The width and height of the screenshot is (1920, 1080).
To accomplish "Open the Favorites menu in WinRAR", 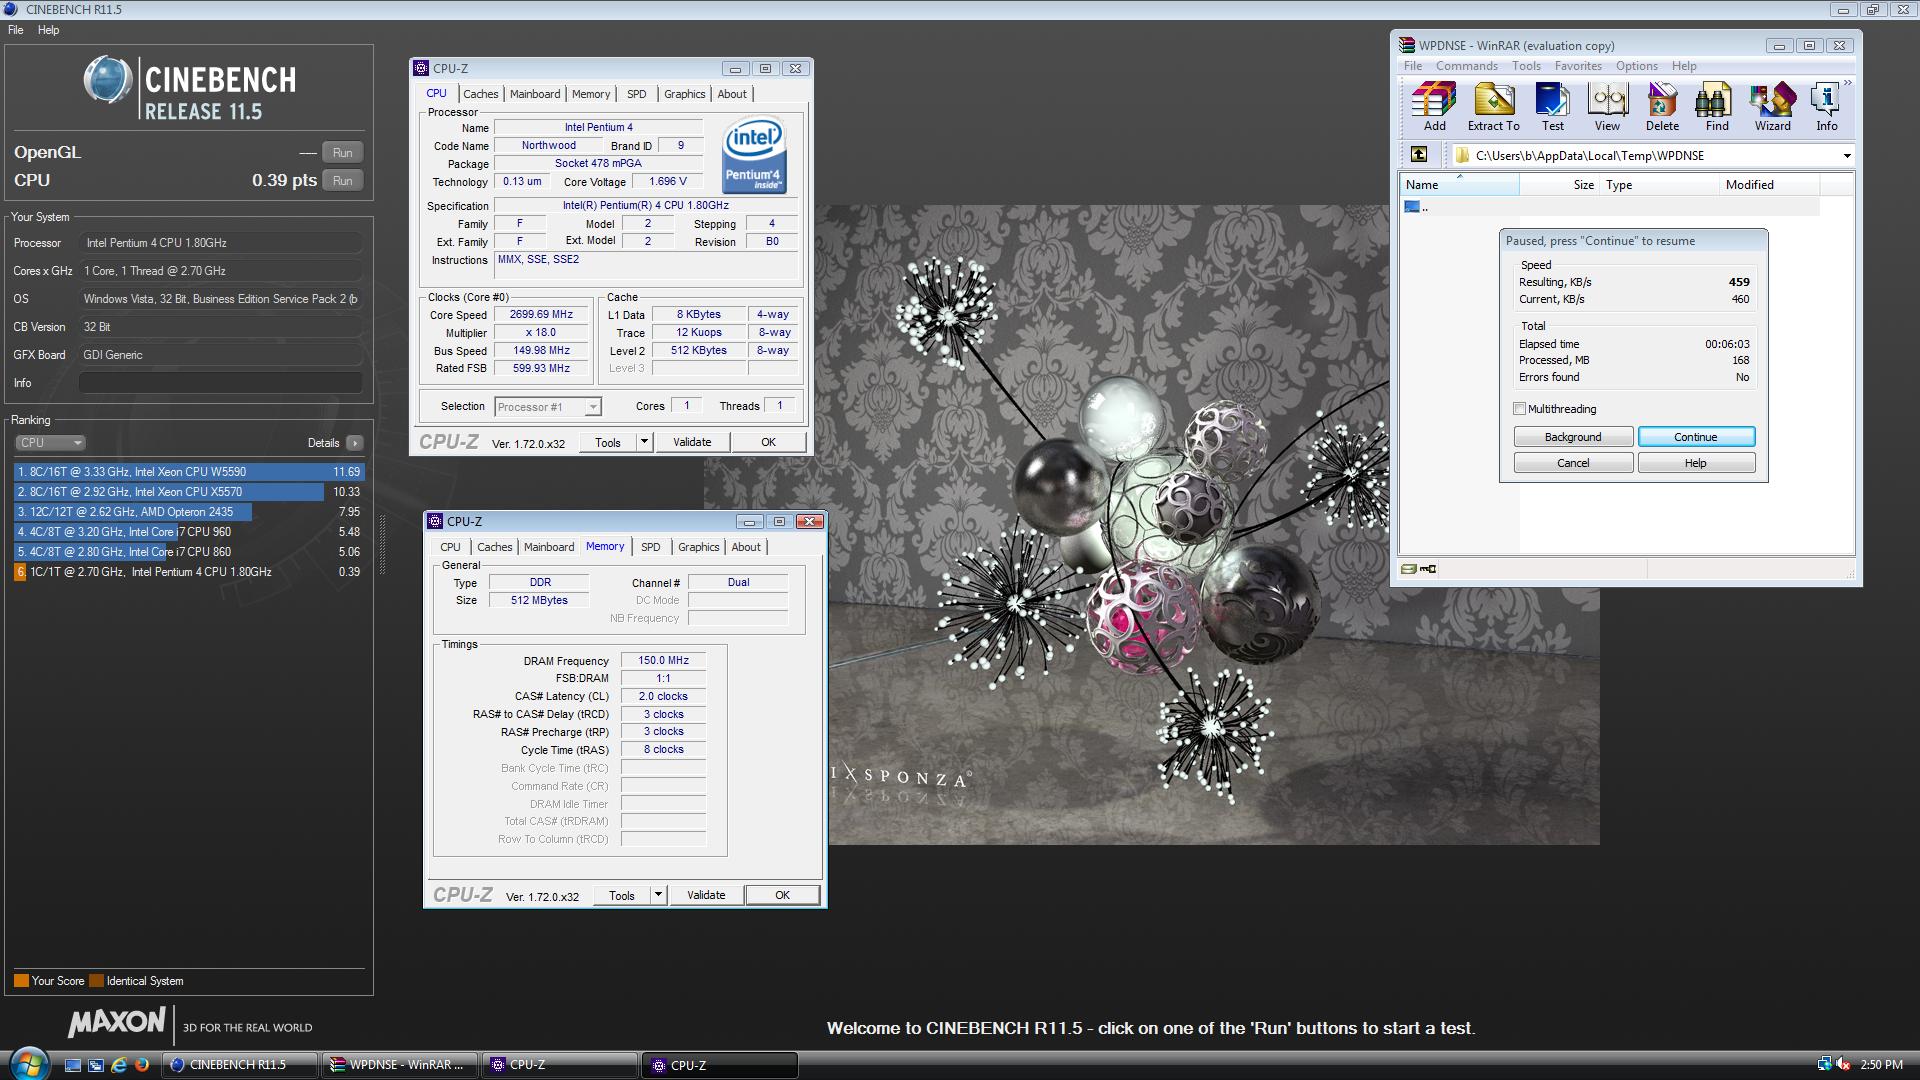I will point(1578,66).
